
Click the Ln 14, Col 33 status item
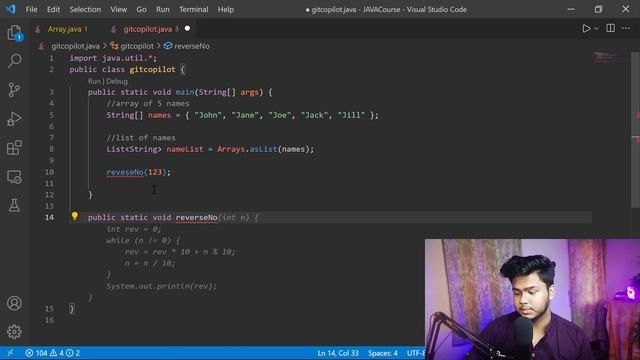coord(338,353)
